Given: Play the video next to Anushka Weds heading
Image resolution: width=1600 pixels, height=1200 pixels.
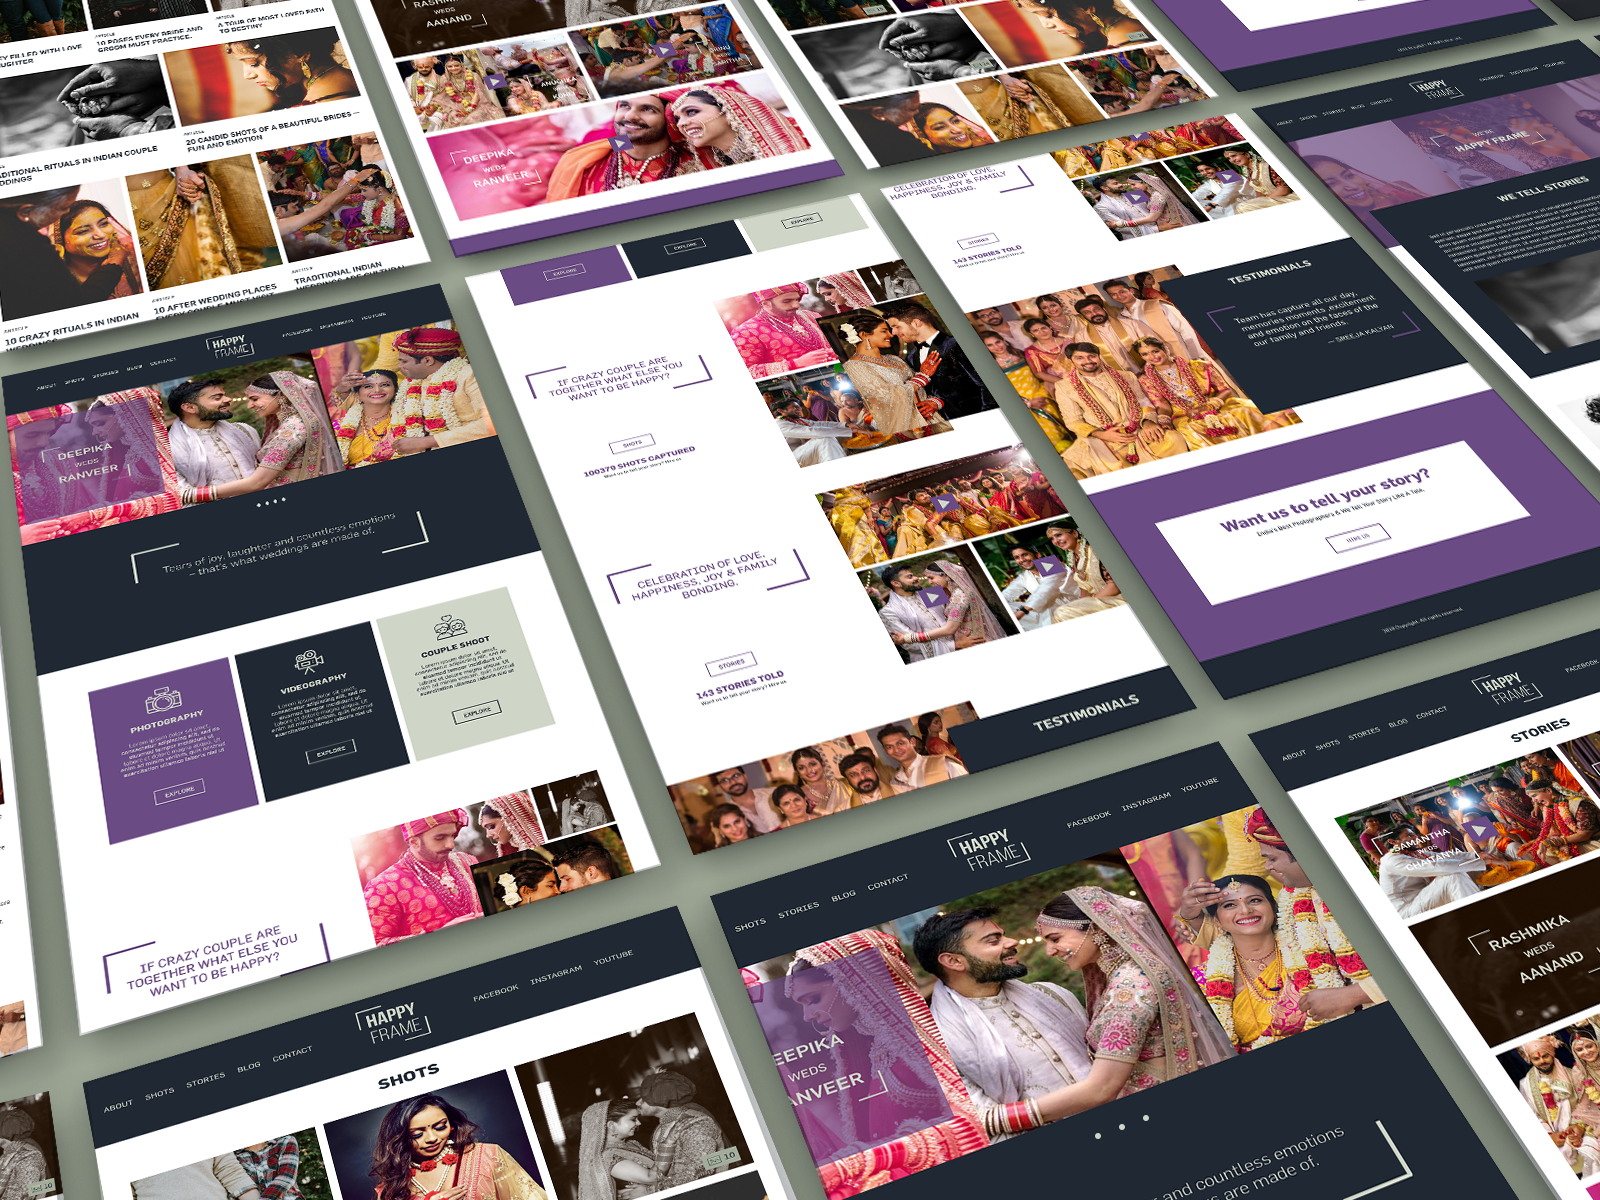Looking at the screenshot, I should (x=494, y=81).
